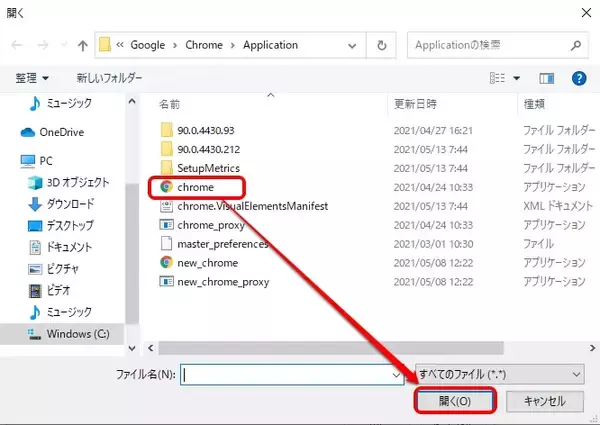This screenshot has height=425, width=600.
Task: Click the help question mark icon
Action: pos(577,78)
